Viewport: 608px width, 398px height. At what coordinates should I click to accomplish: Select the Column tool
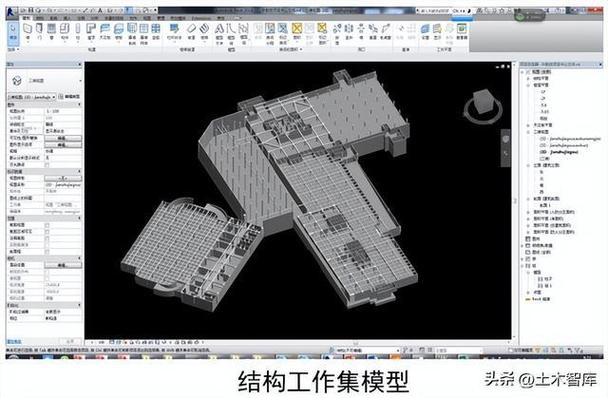(78, 31)
